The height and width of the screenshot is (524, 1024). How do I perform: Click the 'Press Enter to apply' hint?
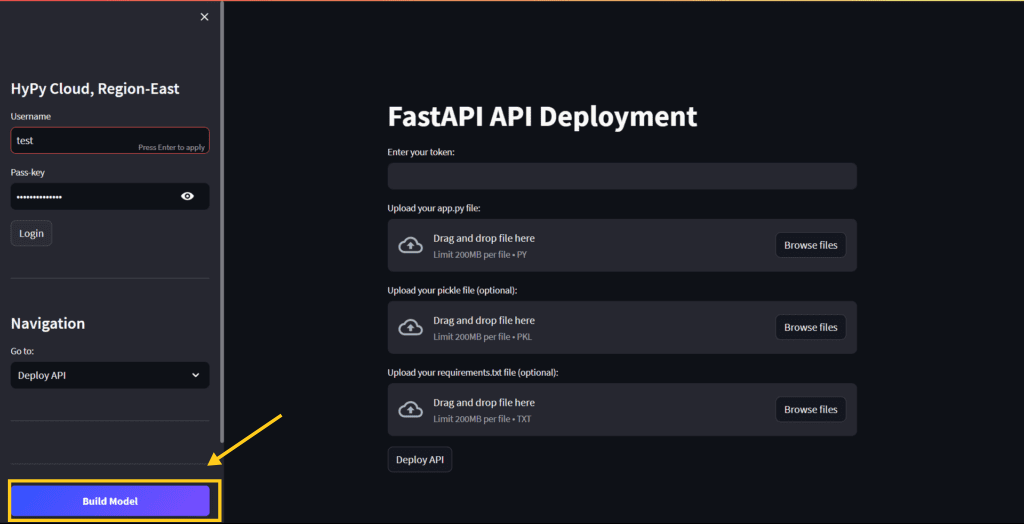click(x=171, y=148)
